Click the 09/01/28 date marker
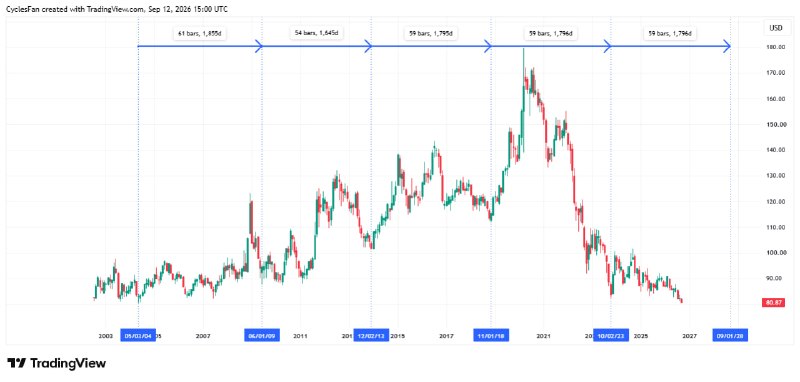This screenshot has width=800, height=382. (730, 336)
